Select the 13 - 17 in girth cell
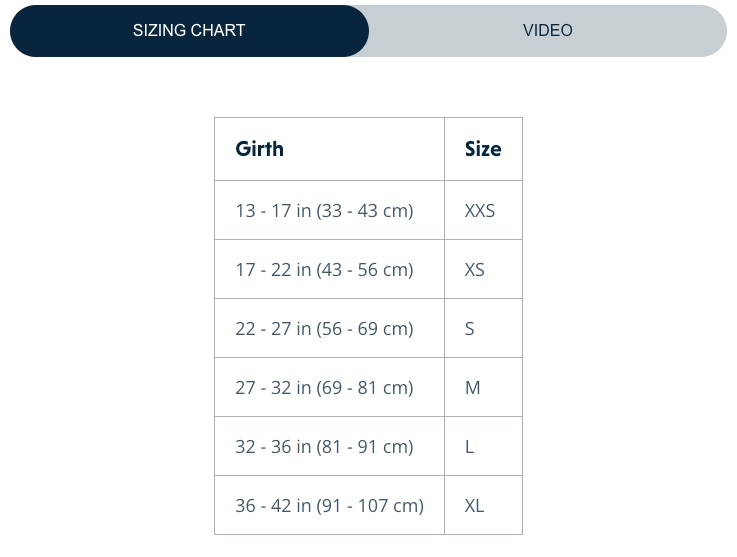This screenshot has width=737, height=557. coord(329,210)
